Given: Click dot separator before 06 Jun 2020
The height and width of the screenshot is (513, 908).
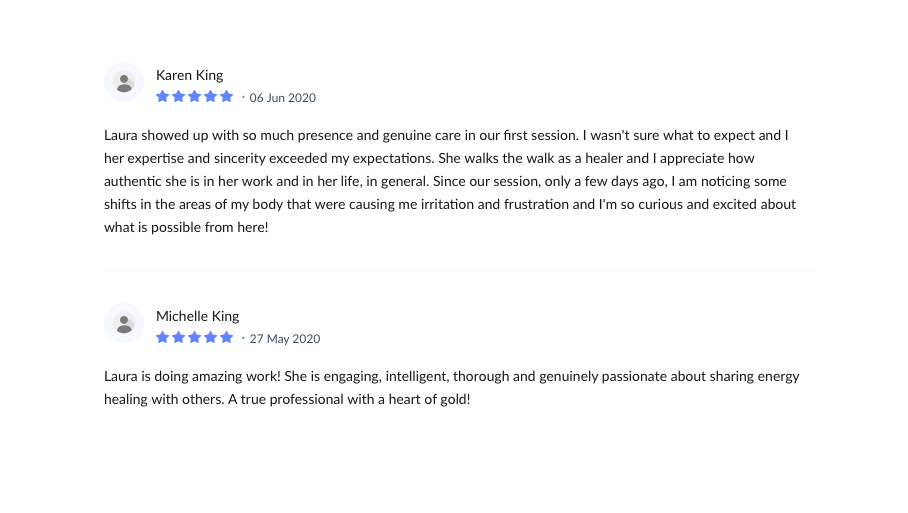Looking at the screenshot, I should pos(243,98).
